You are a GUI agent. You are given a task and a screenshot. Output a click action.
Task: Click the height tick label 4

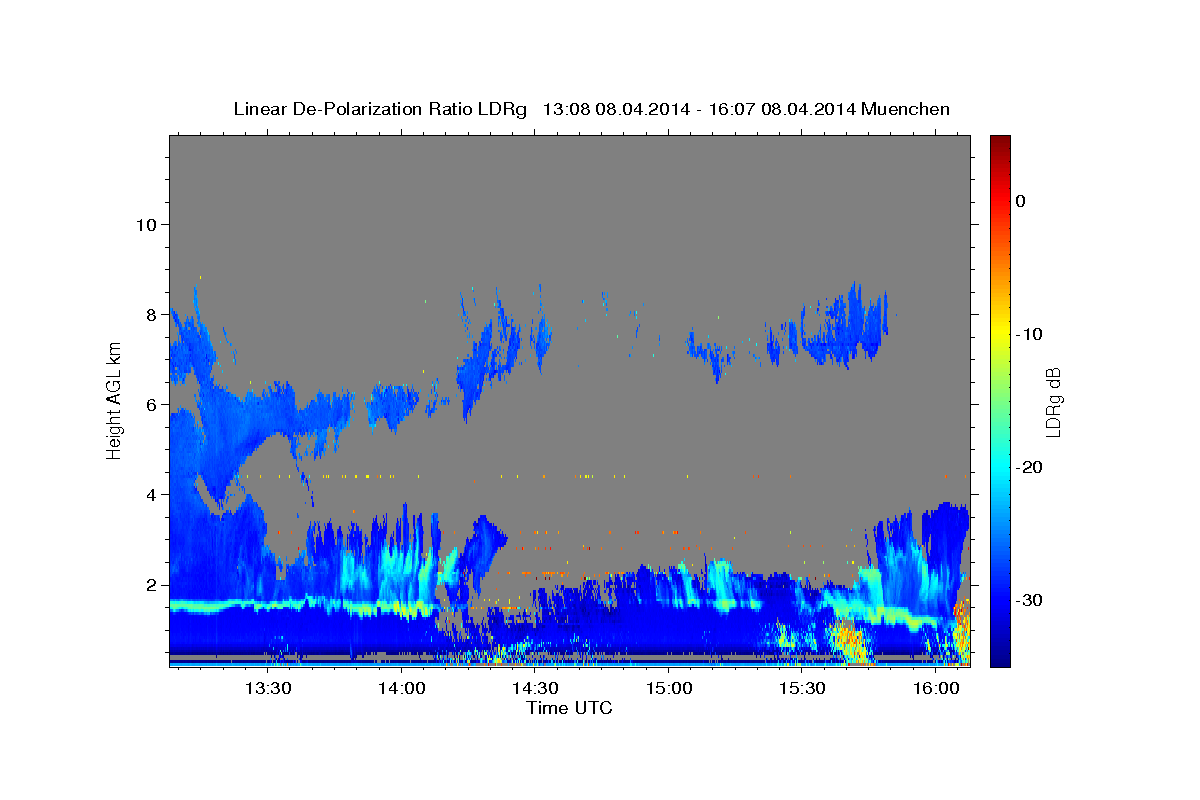click(x=154, y=495)
